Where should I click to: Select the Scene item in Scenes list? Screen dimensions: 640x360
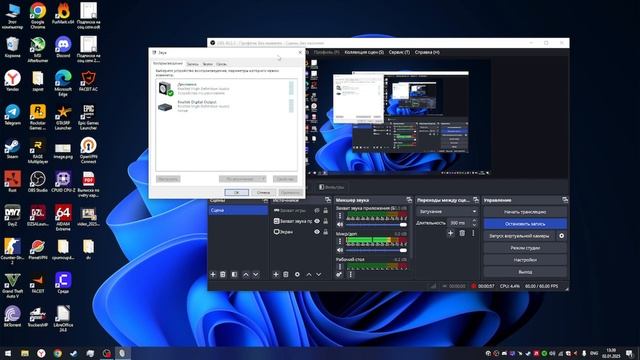[238, 210]
